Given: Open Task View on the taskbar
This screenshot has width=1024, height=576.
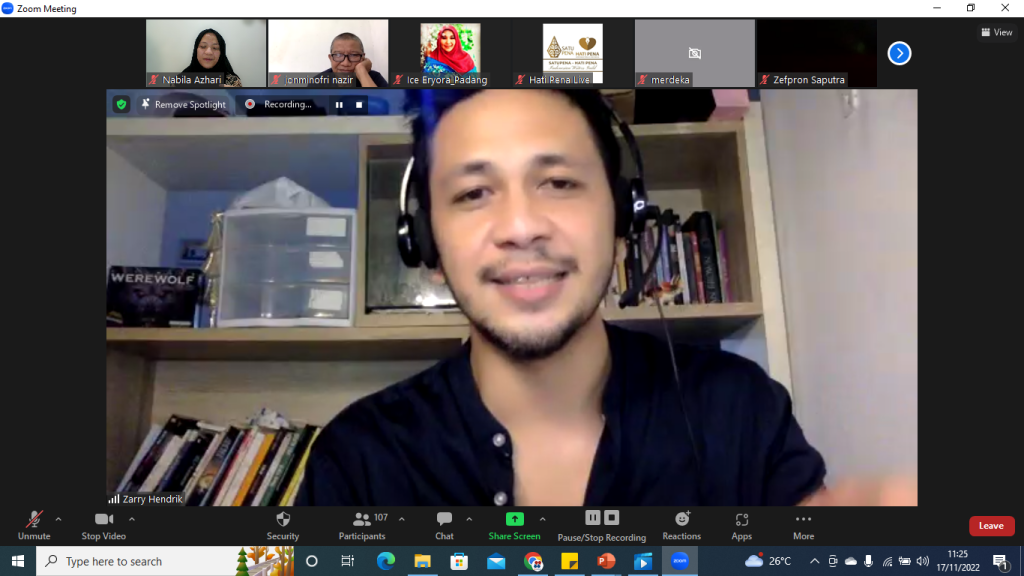Looking at the screenshot, I should point(347,561).
